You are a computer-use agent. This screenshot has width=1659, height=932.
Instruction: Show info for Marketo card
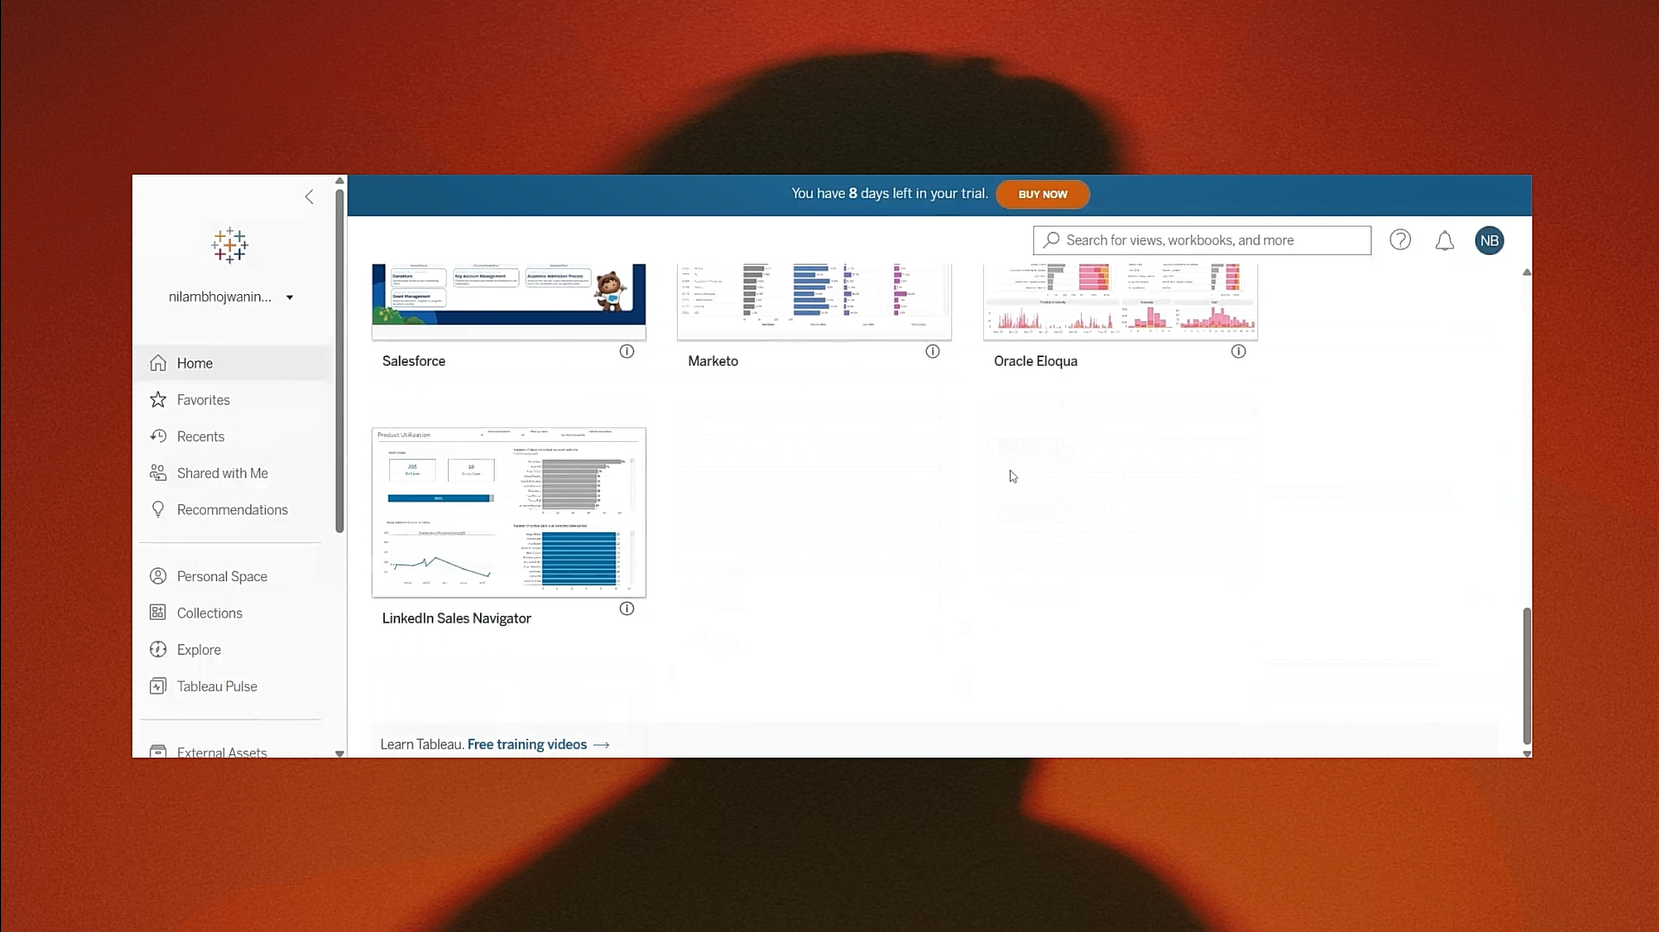[933, 351]
